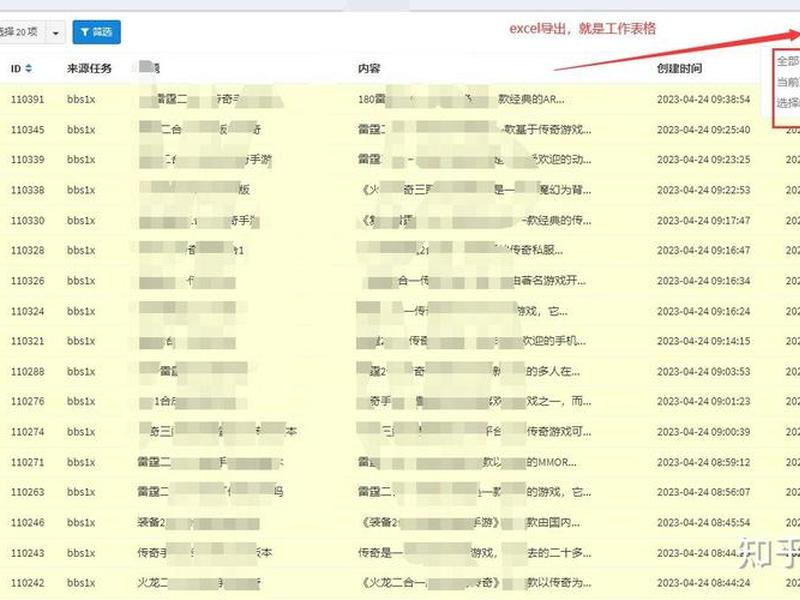Select row ID 110339
Image resolution: width=800 pixels, height=600 pixels.
pyautogui.click(x=28, y=160)
